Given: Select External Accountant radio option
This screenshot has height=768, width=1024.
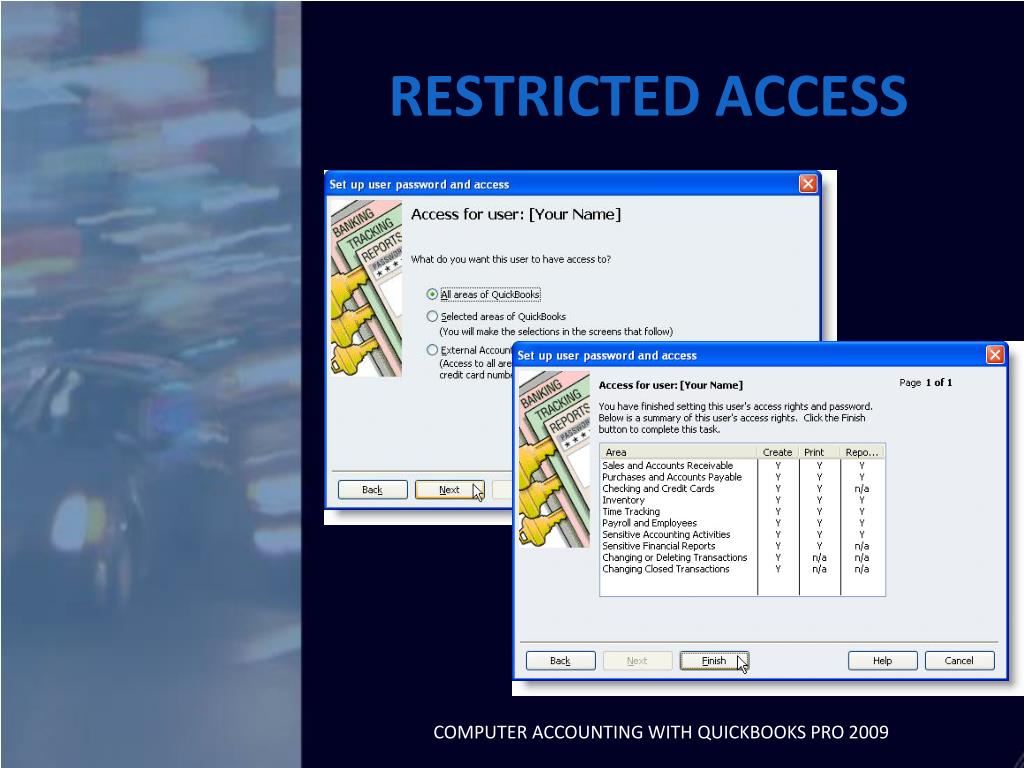Looking at the screenshot, I should tap(432, 350).
